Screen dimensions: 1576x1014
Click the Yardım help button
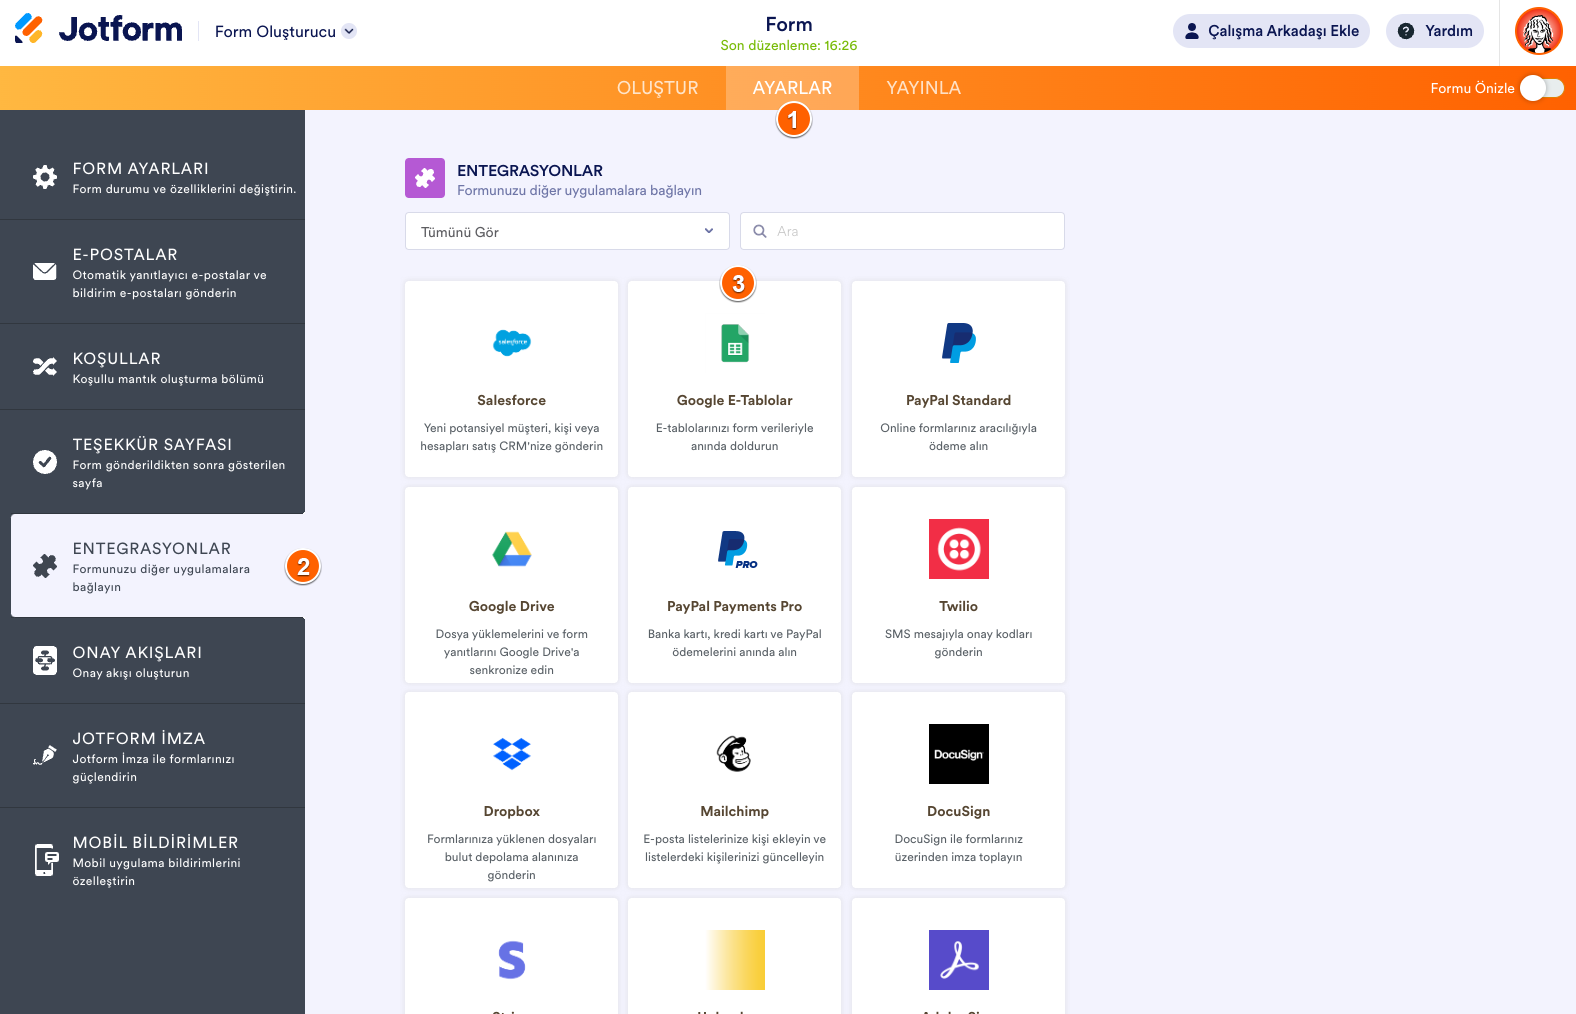click(1435, 31)
